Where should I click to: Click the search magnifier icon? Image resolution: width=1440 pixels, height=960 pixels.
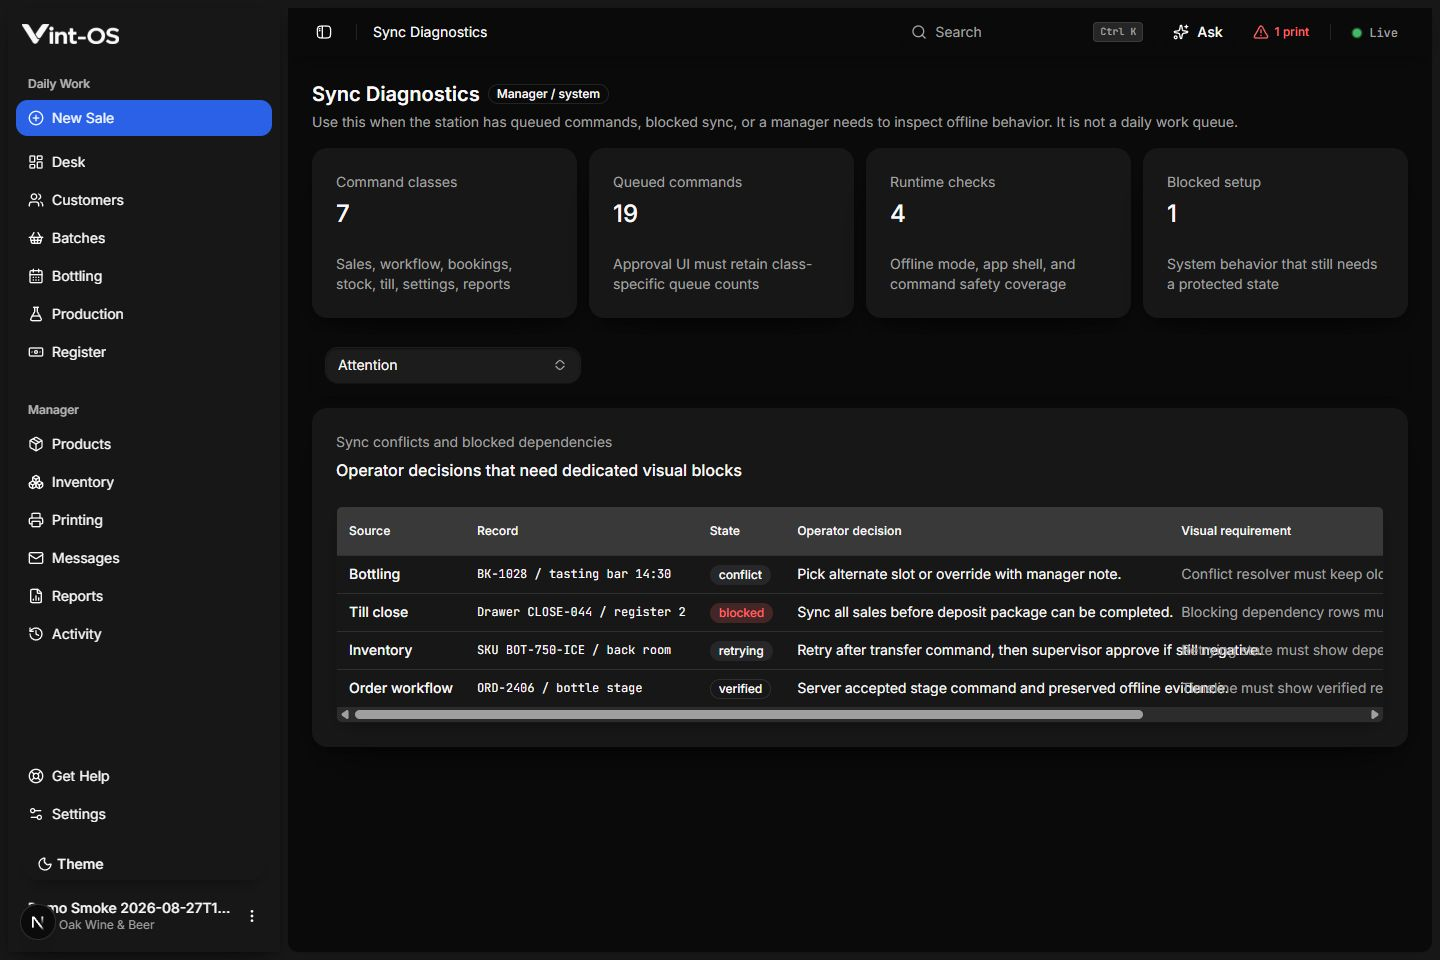coord(918,32)
